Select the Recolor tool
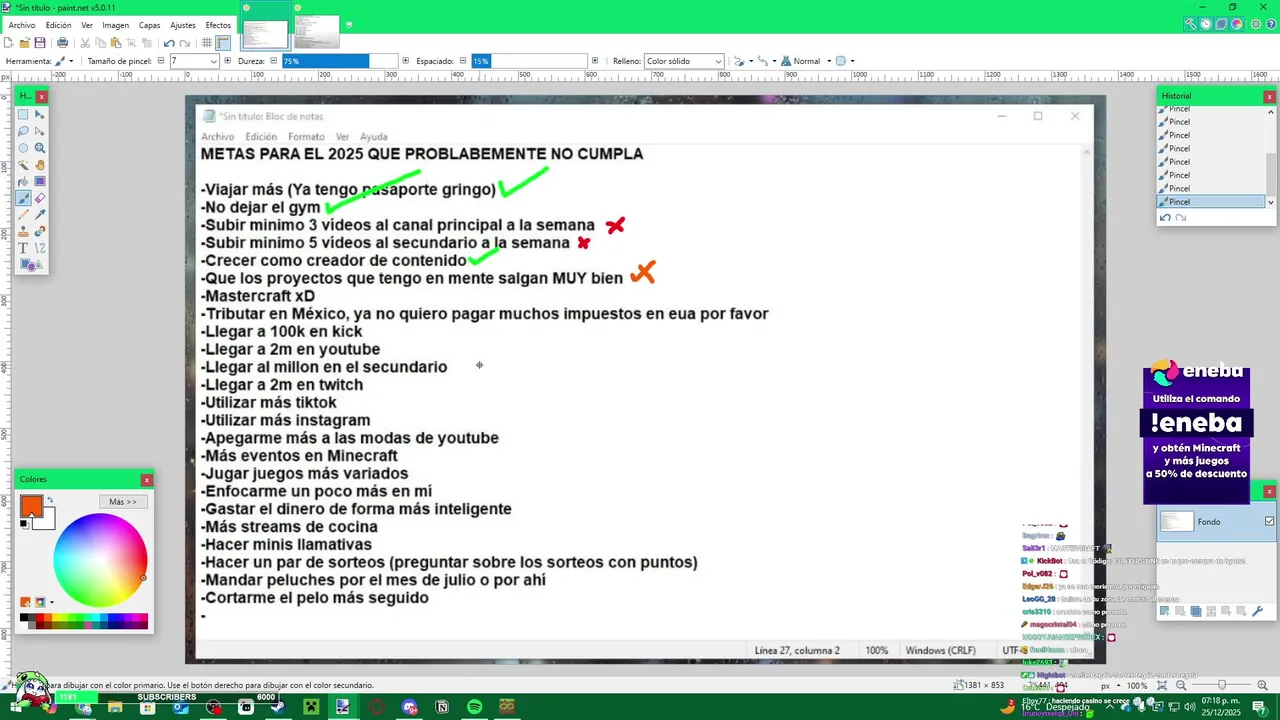Viewport: 1280px width, 720px height. coord(40,232)
